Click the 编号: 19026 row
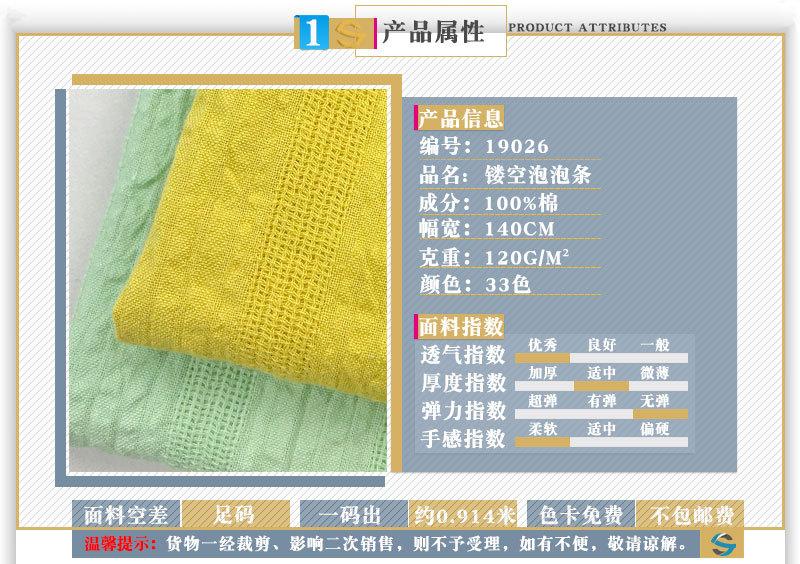Screen dimensions: 800x564 coord(485,146)
